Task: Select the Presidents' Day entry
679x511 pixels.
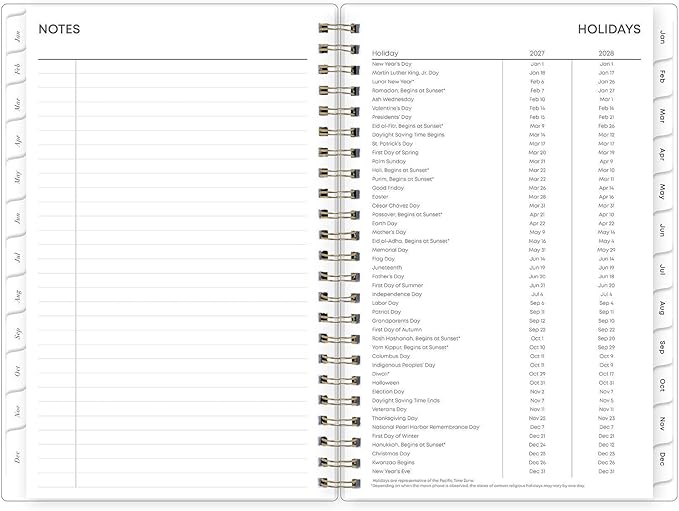Action: [391, 117]
